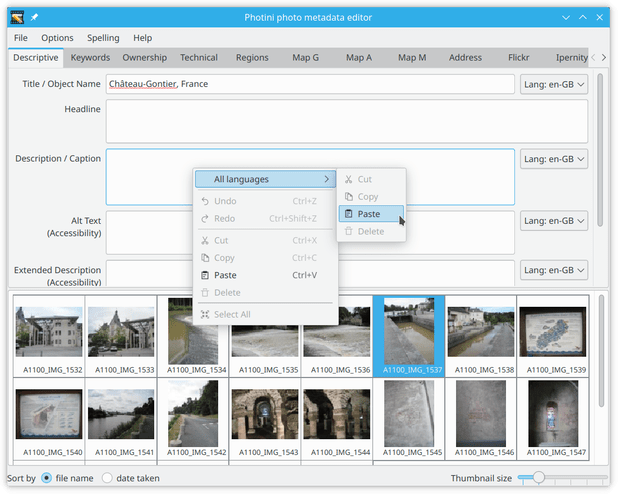Screen dimensions: 618x494
Task: Open the File menu
Action: tap(20, 38)
